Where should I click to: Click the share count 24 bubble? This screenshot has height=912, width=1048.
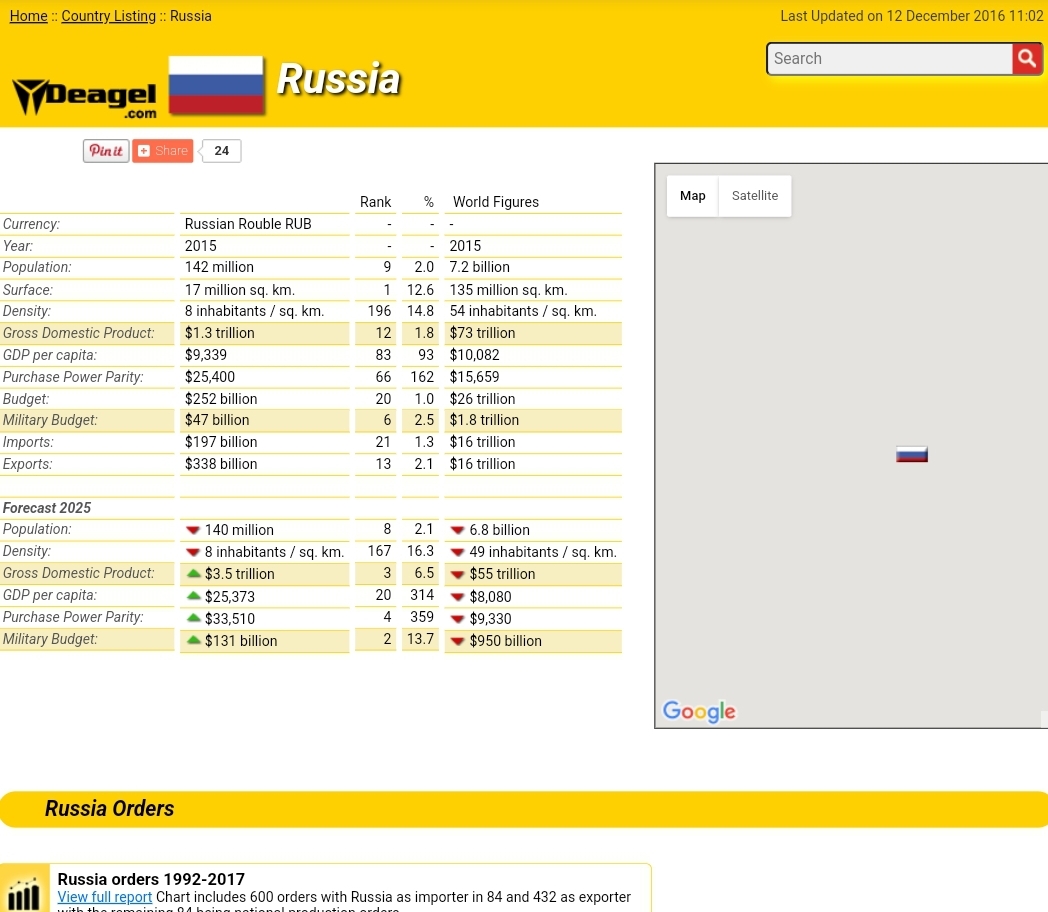click(221, 151)
